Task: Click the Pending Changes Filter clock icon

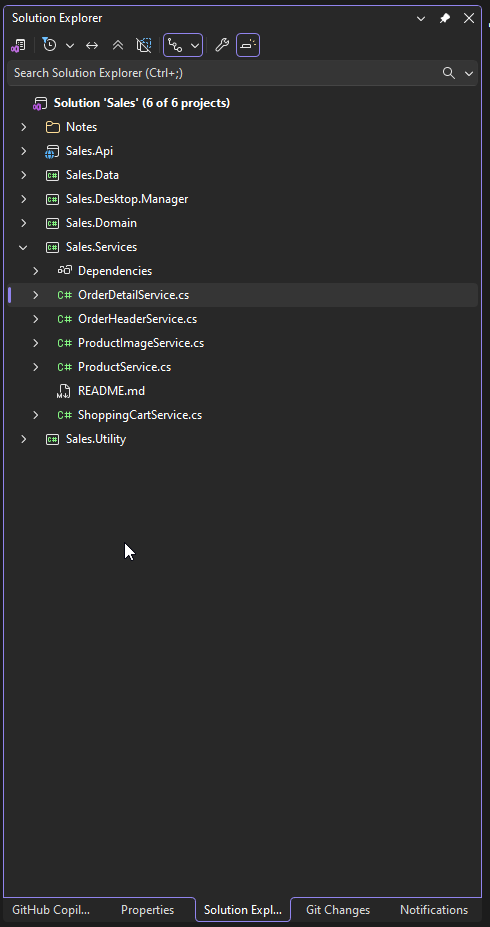Action: 50,45
